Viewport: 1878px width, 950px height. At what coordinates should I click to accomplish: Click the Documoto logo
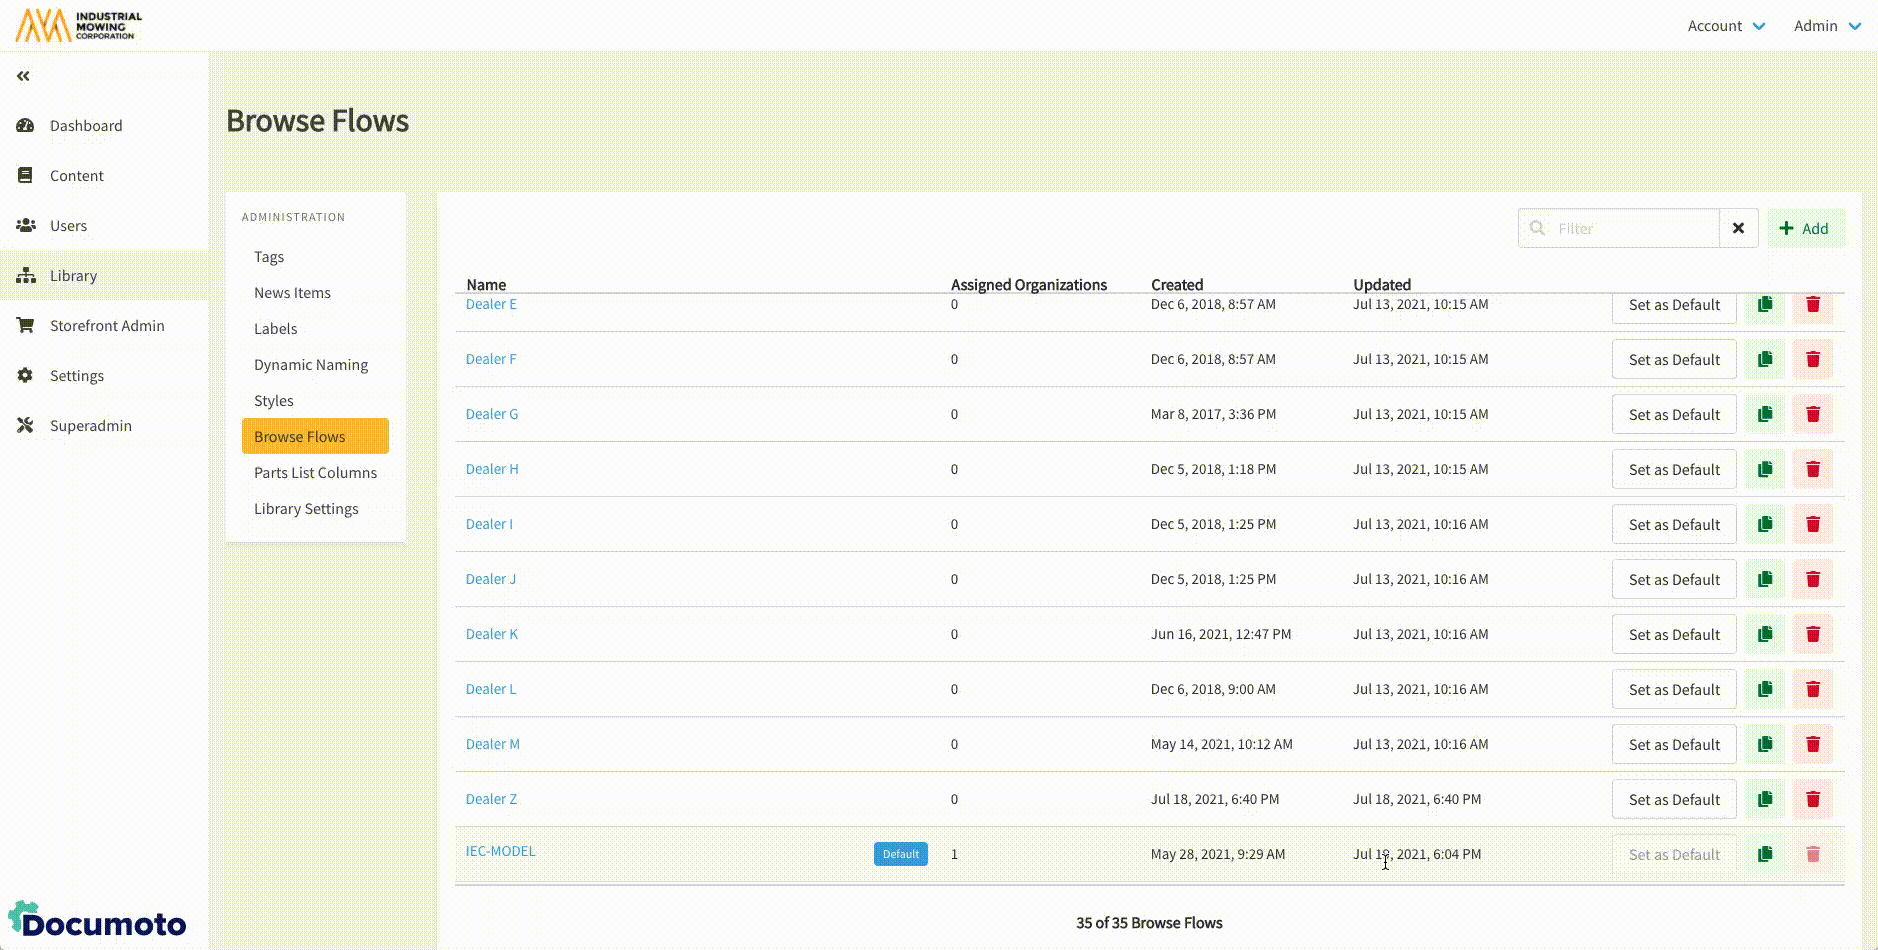[x=98, y=921]
